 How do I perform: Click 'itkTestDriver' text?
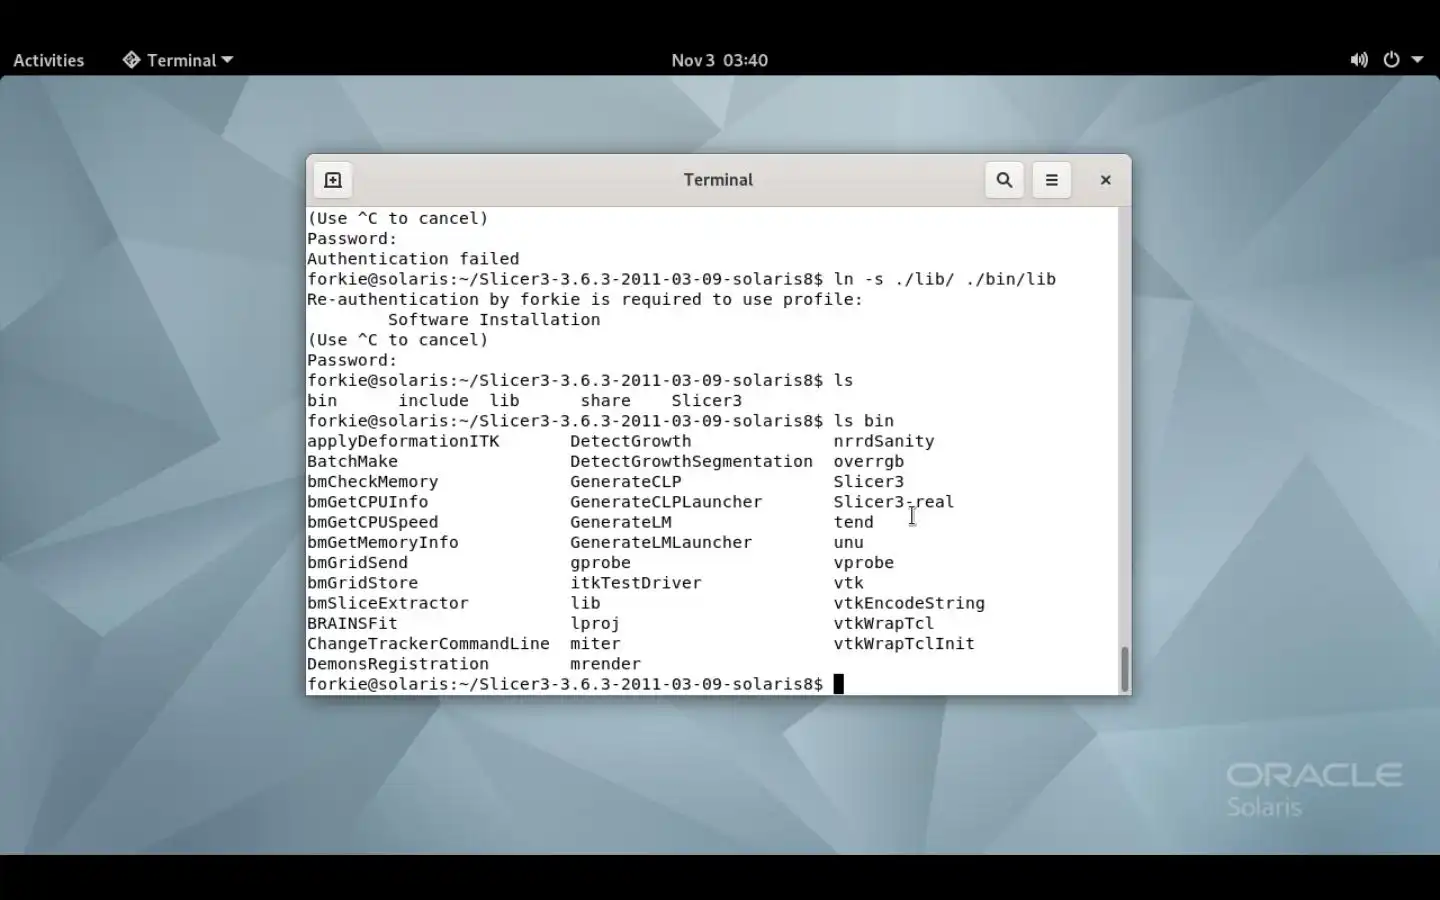click(x=635, y=583)
